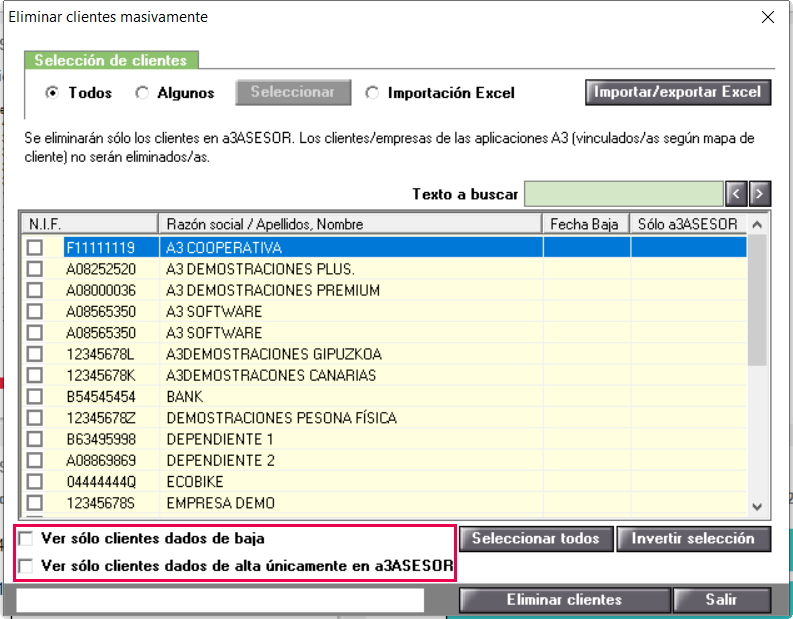793x619 pixels.
Task: Tick checkbox for A3DEMOSTRACIONES GIPUZKOA
Action: tap(35, 354)
